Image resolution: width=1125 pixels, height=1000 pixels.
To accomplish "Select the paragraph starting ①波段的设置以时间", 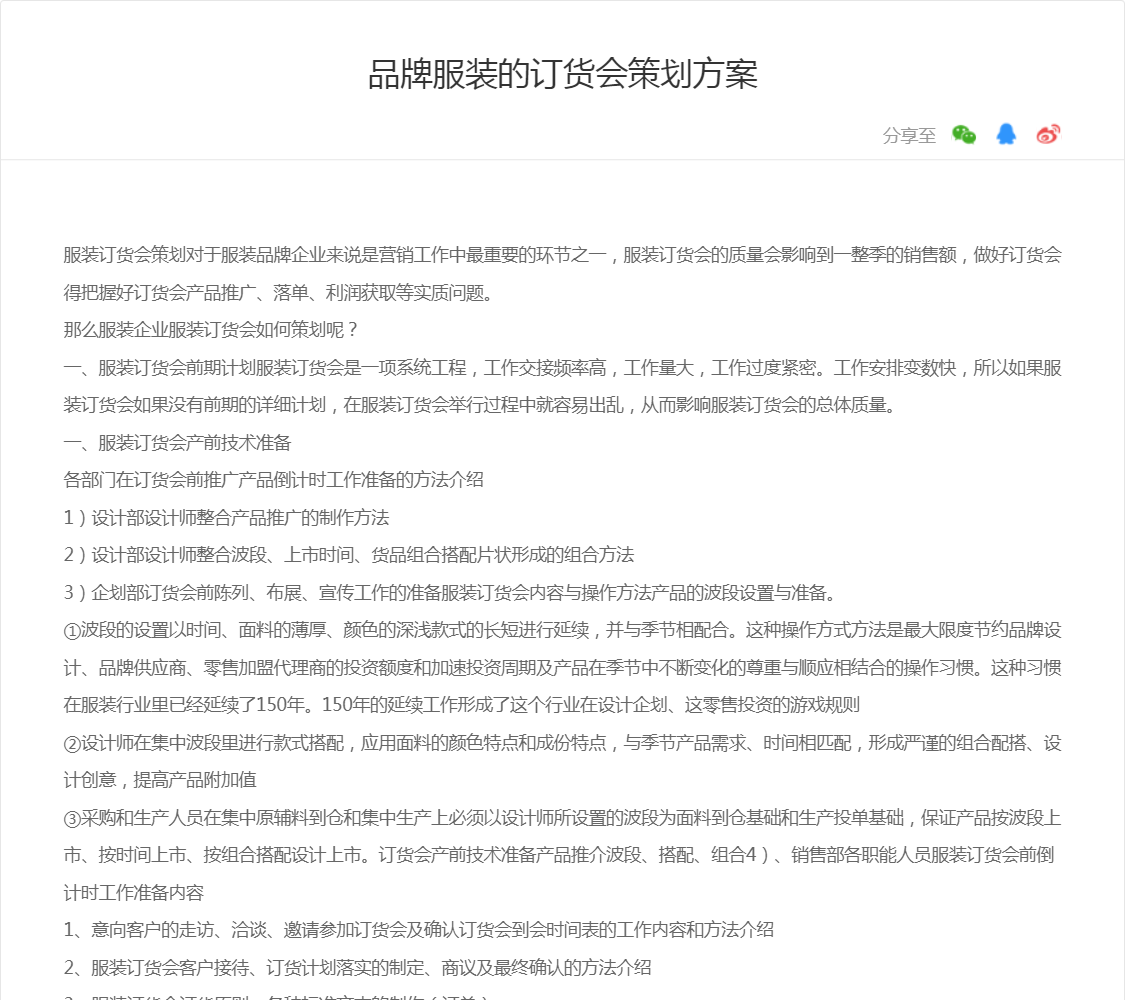I will [562, 668].
